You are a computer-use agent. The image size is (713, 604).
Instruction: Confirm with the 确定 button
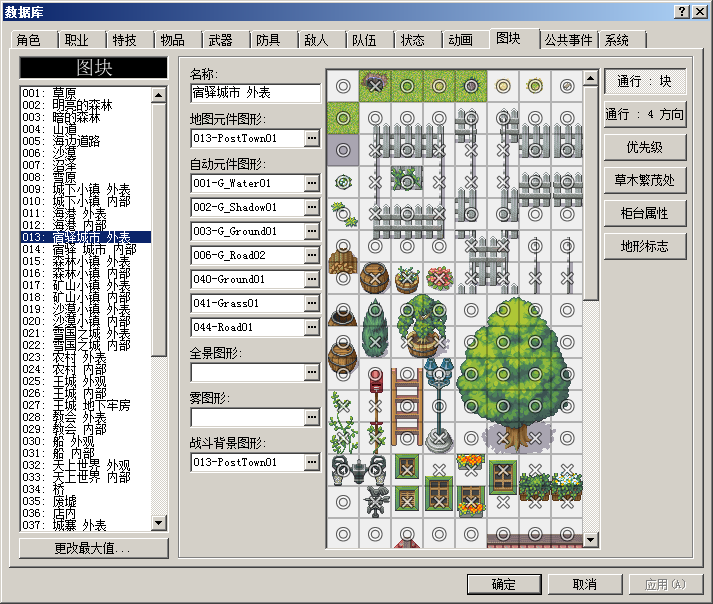point(504,584)
